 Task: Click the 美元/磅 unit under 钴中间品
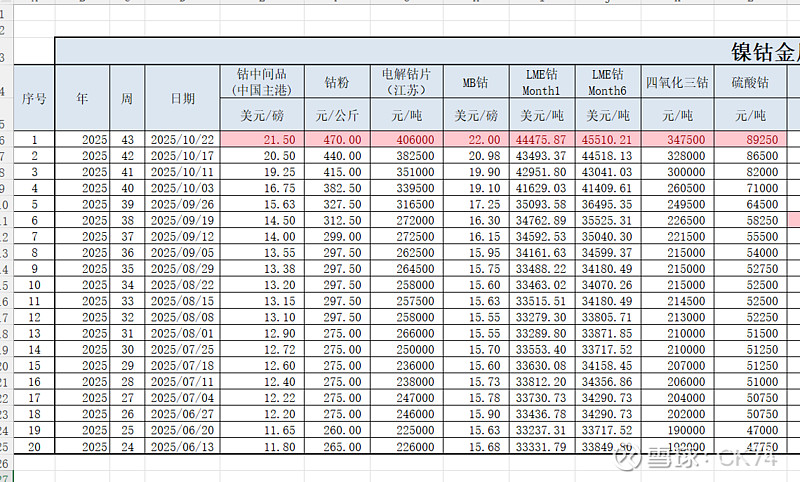point(262,115)
